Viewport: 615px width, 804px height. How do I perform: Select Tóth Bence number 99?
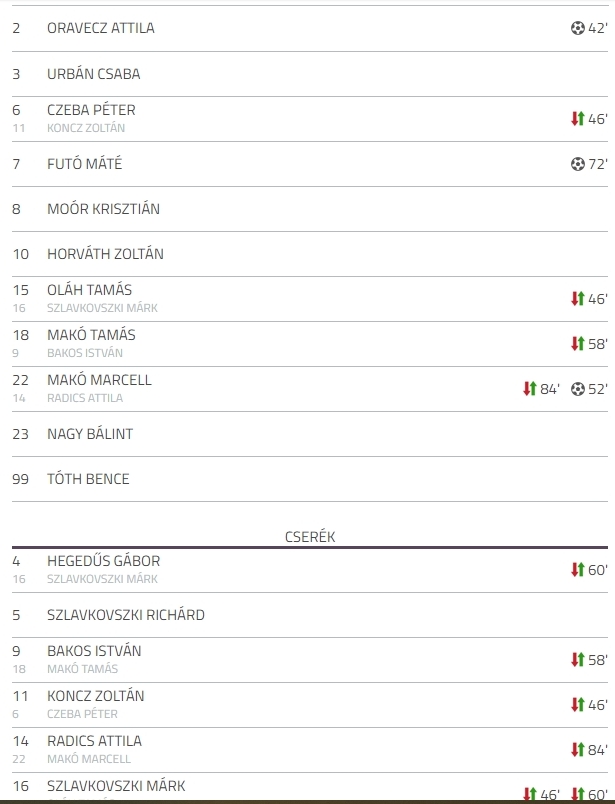pyautogui.click(x=88, y=479)
